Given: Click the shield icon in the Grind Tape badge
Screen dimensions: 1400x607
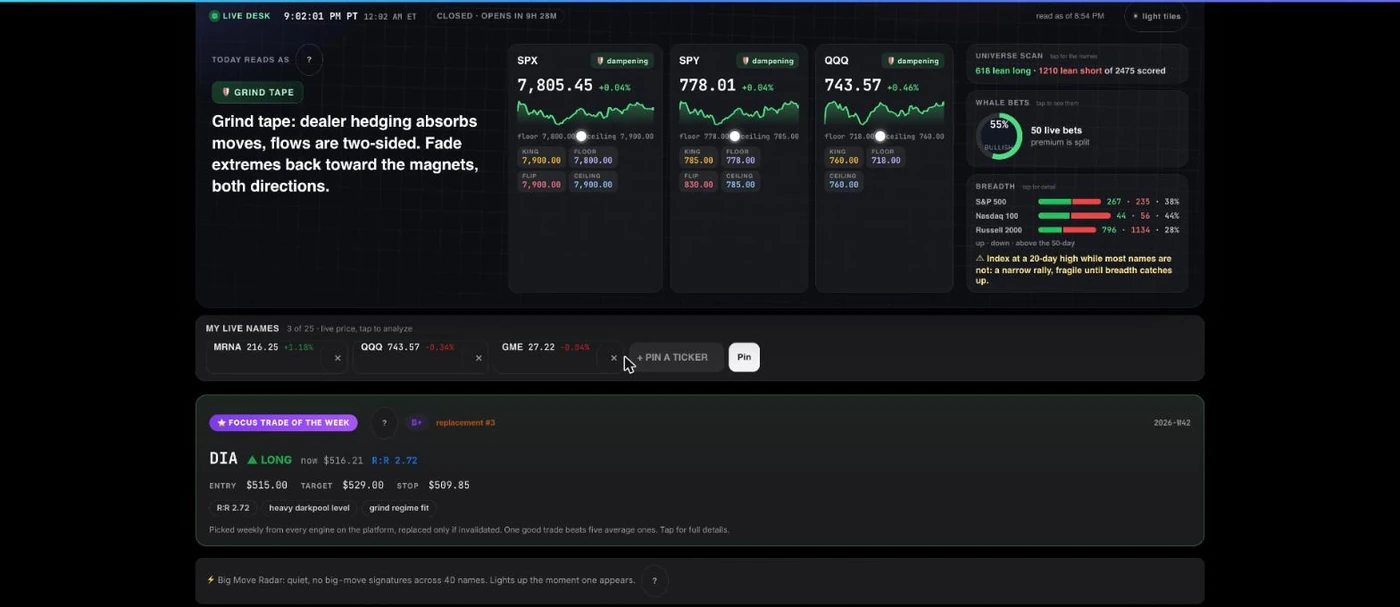Looking at the screenshot, I should pyautogui.click(x=226, y=92).
